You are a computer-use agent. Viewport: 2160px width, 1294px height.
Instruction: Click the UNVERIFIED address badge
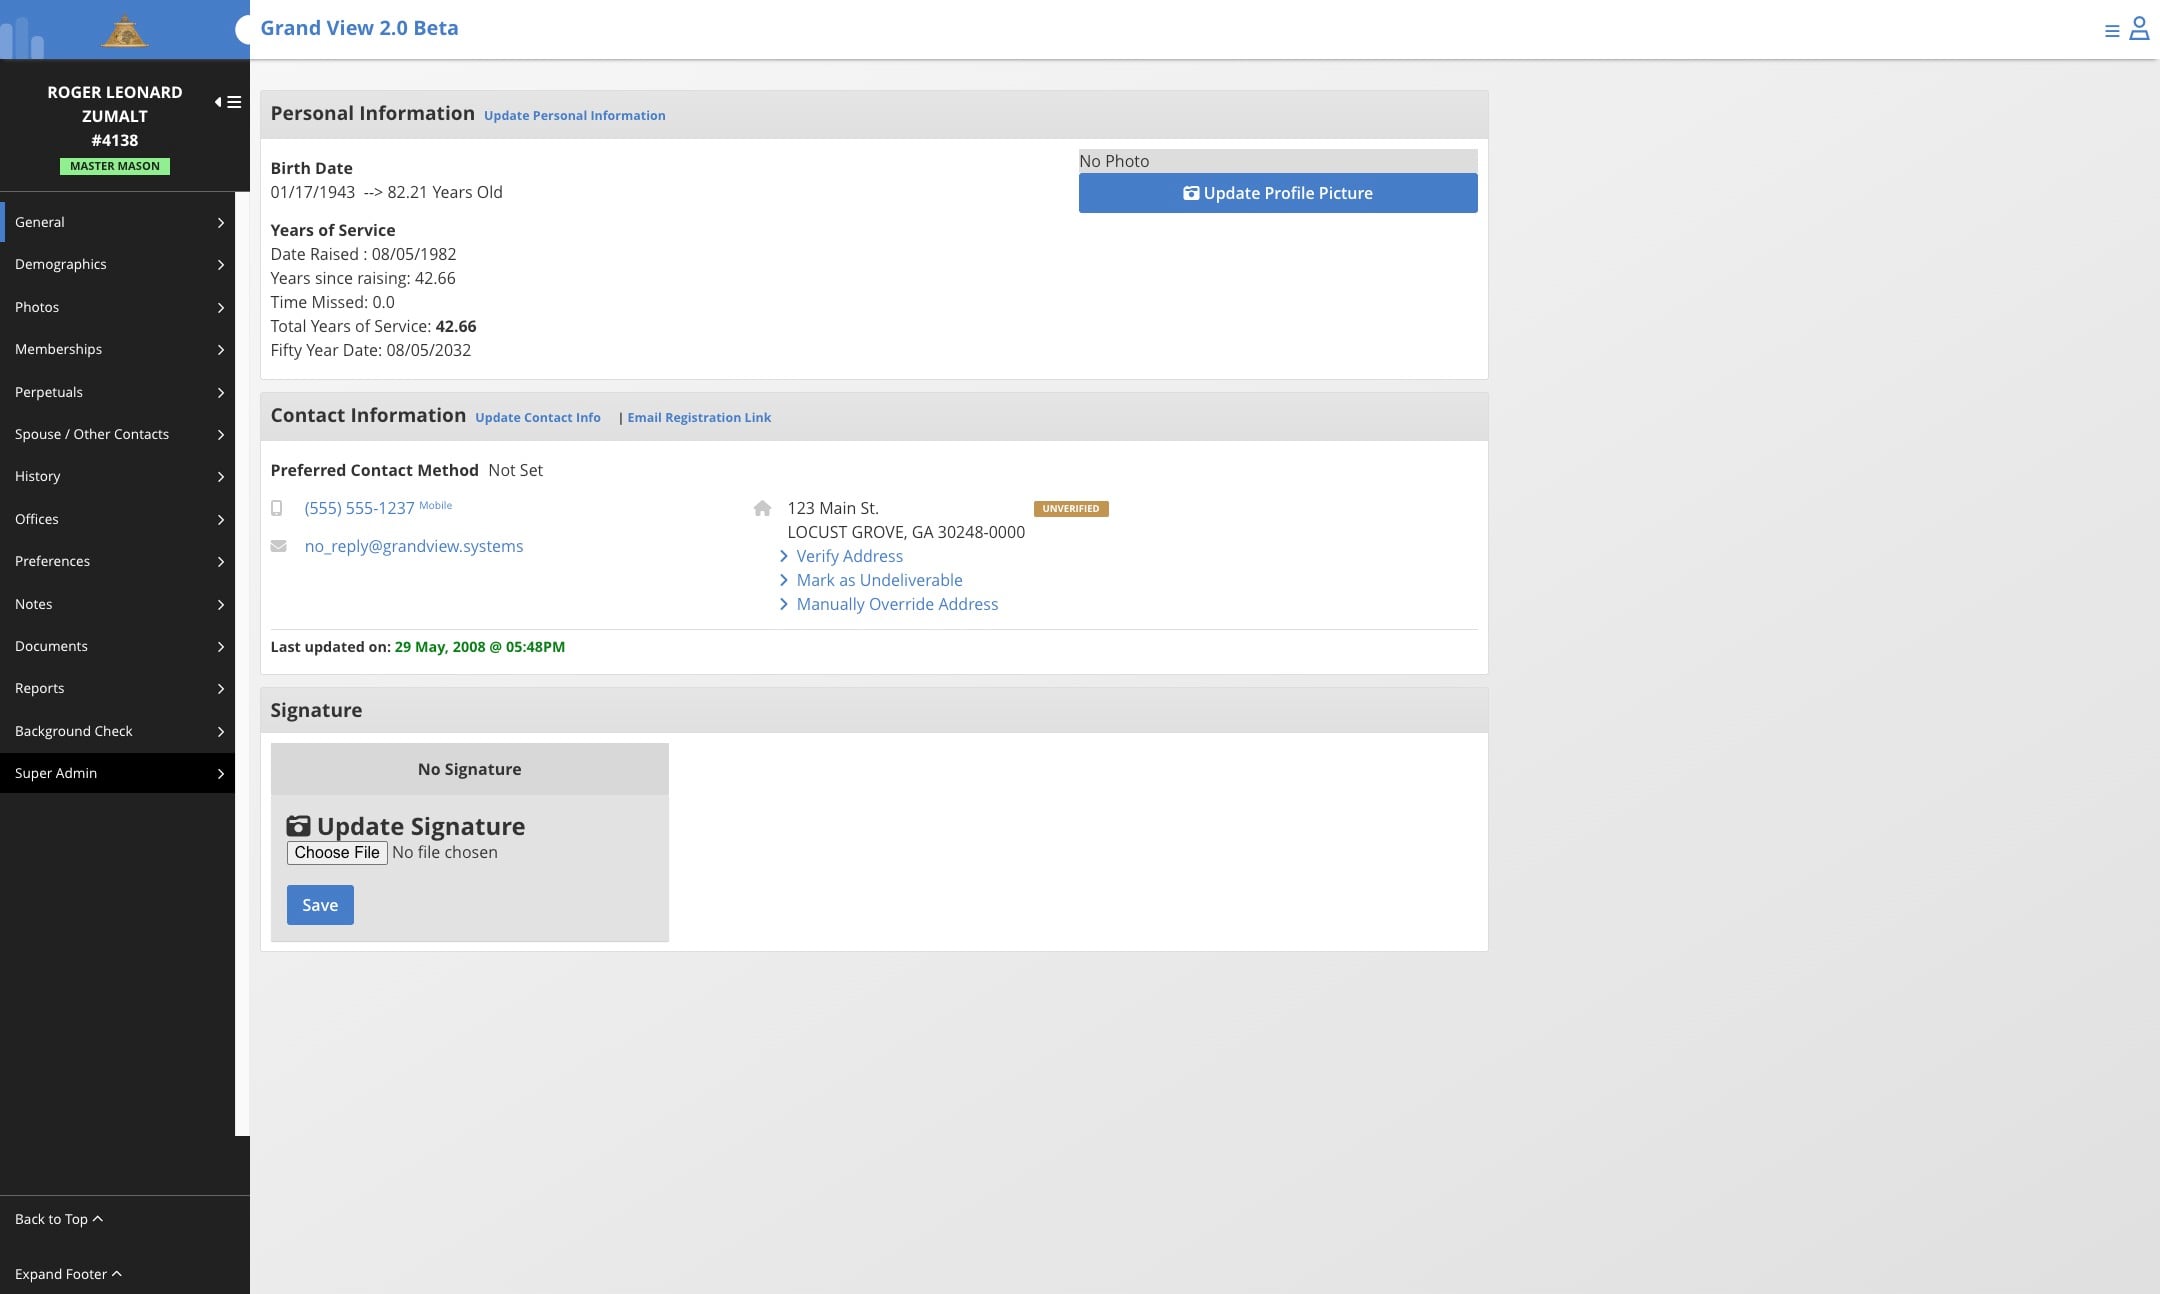pos(1071,509)
